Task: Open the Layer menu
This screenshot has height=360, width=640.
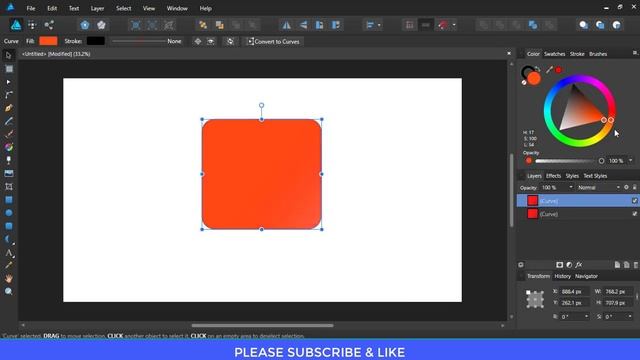Action: pos(97,8)
